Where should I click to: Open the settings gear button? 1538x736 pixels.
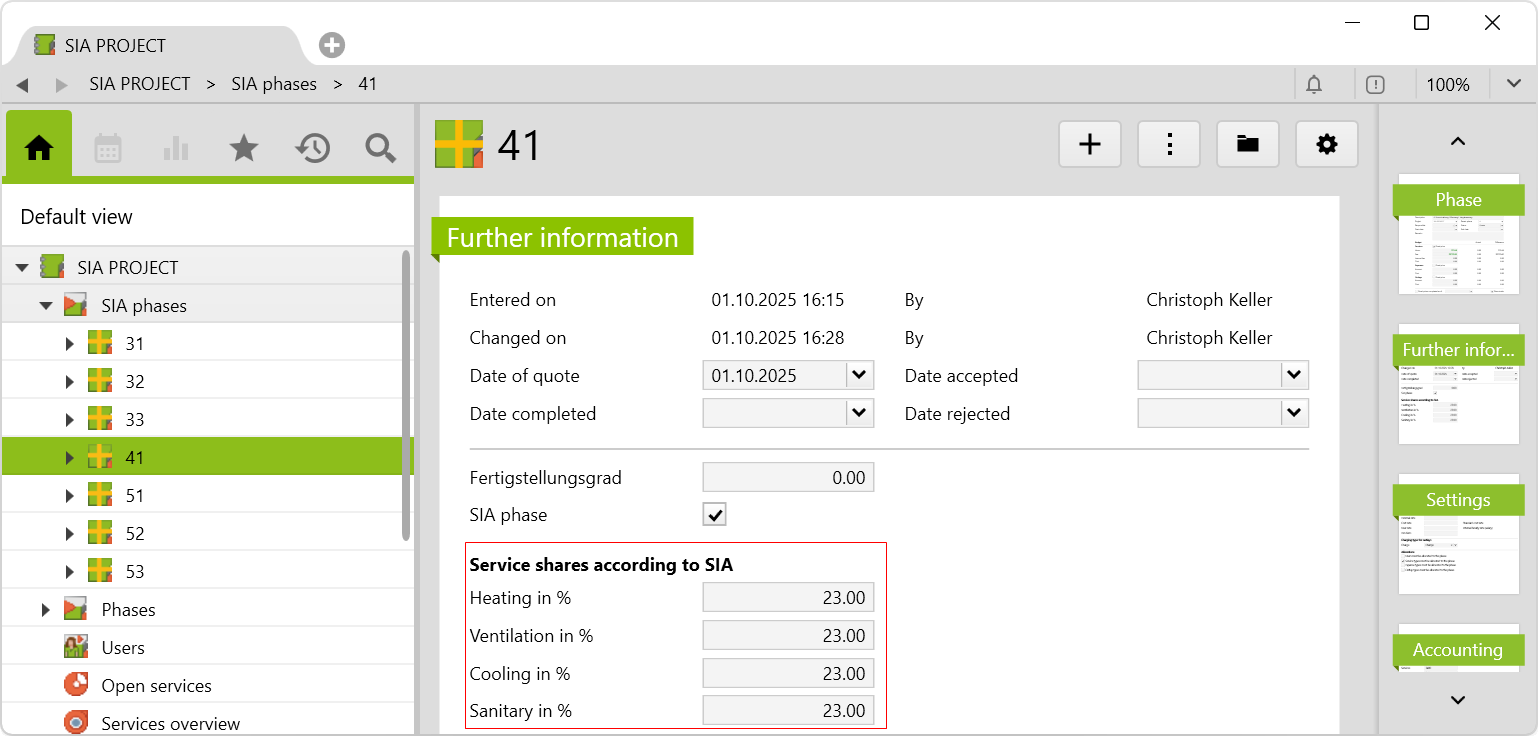click(x=1326, y=145)
